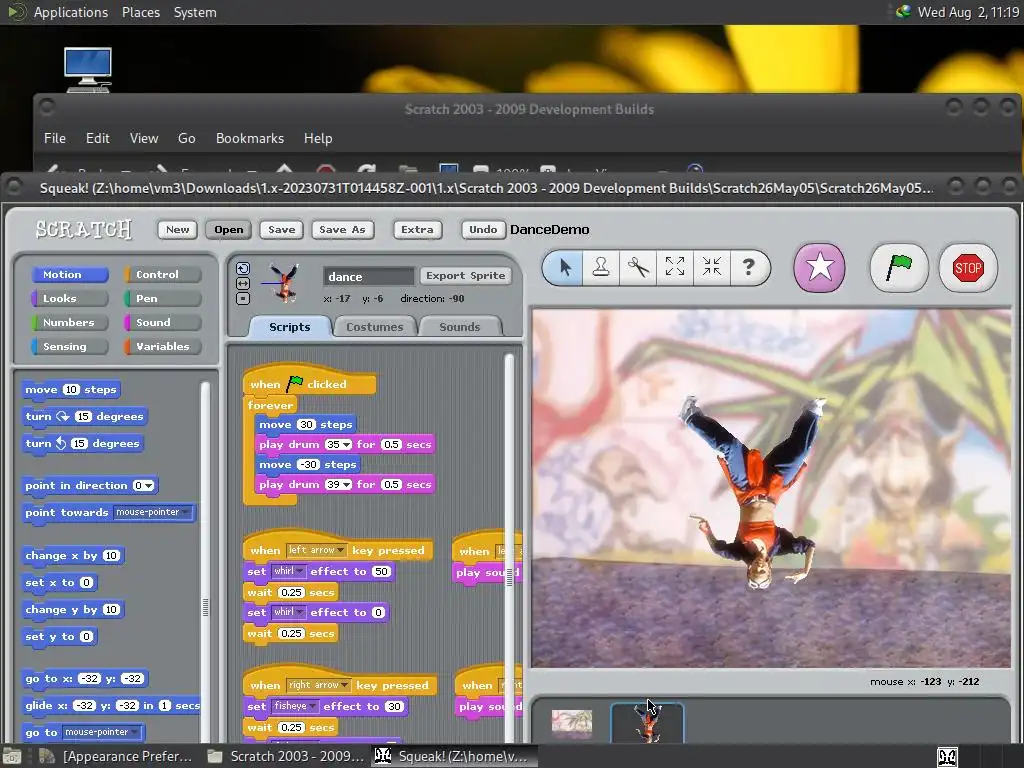Switch to the Scripts tab
The height and width of the screenshot is (768, 1024).
point(289,327)
